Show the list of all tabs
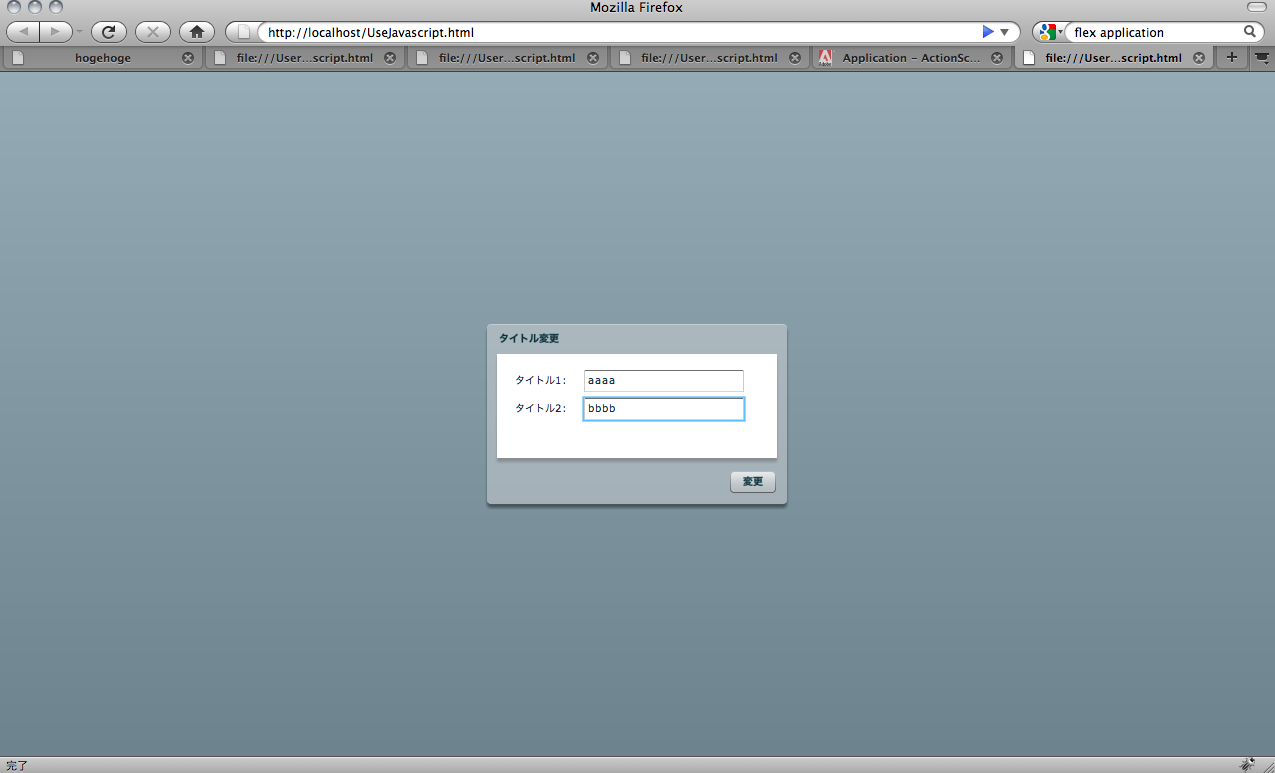This screenshot has width=1275, height=773. coord(1262,58)
